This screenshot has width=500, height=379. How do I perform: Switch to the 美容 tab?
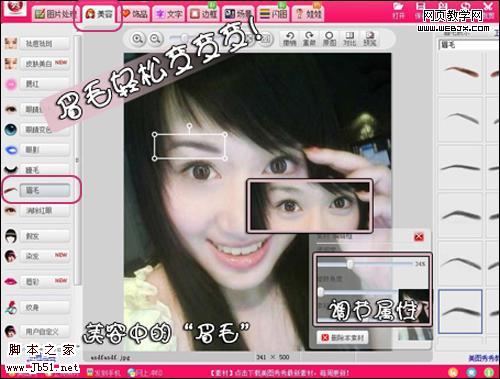point(99,14)
